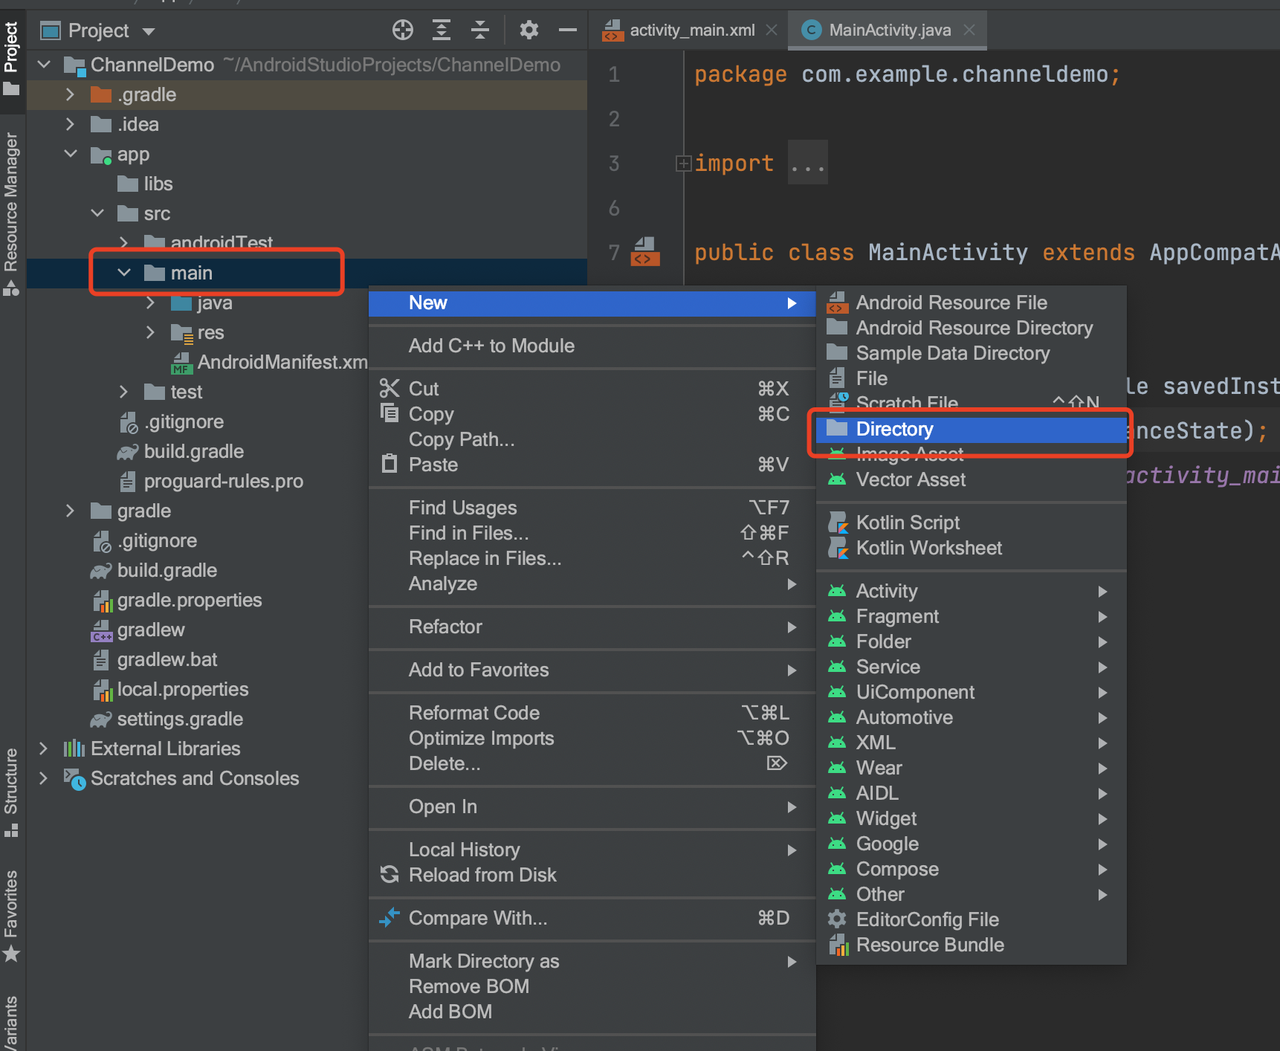
Task: Unfold the collapsed import block
Action: point(684,163)
